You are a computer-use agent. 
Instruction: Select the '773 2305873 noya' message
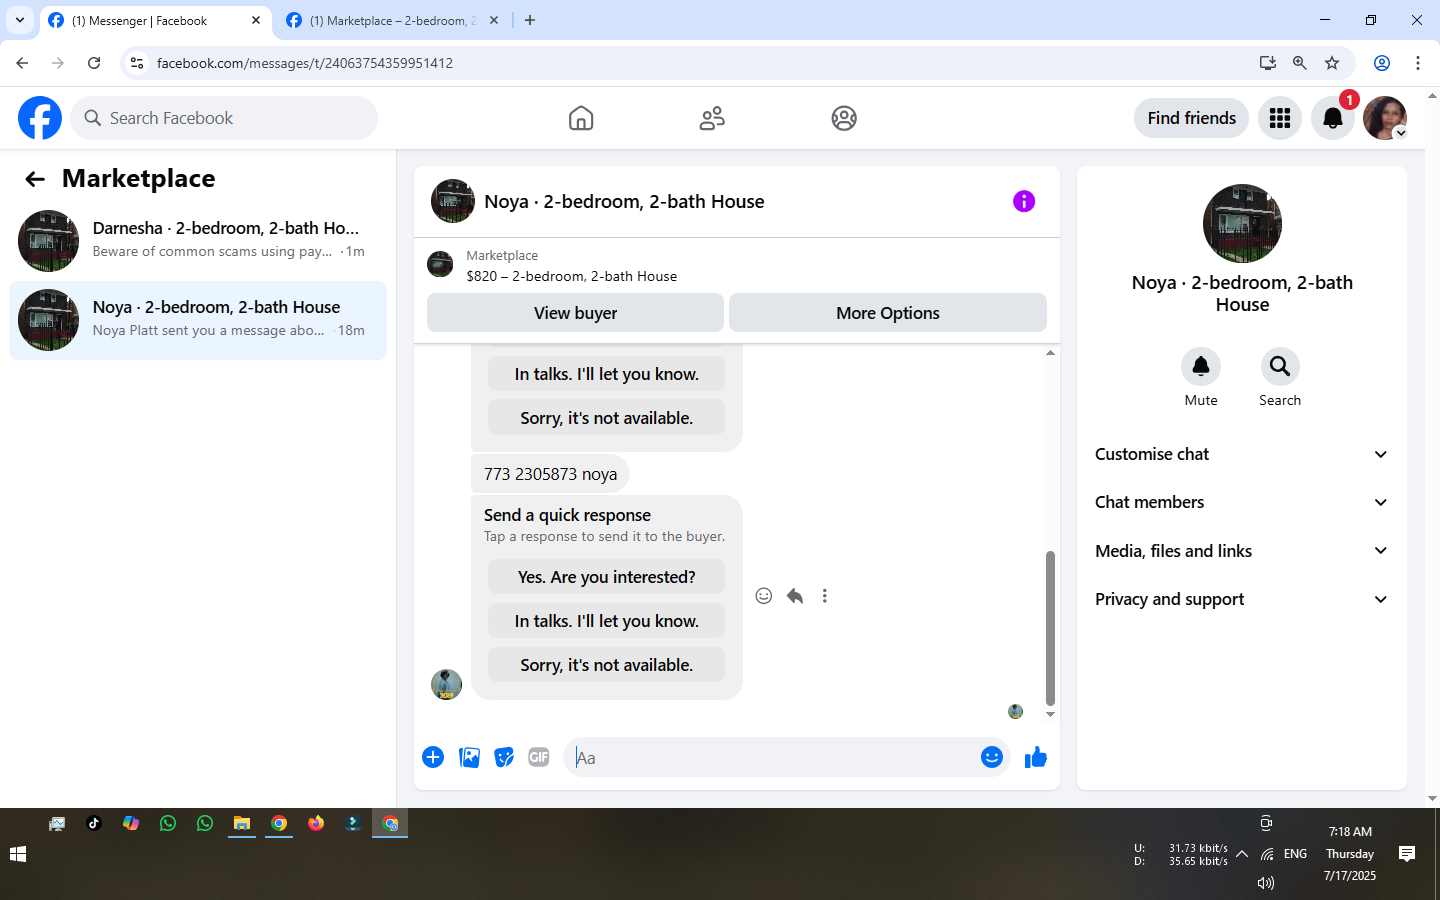tap(550, 474)
